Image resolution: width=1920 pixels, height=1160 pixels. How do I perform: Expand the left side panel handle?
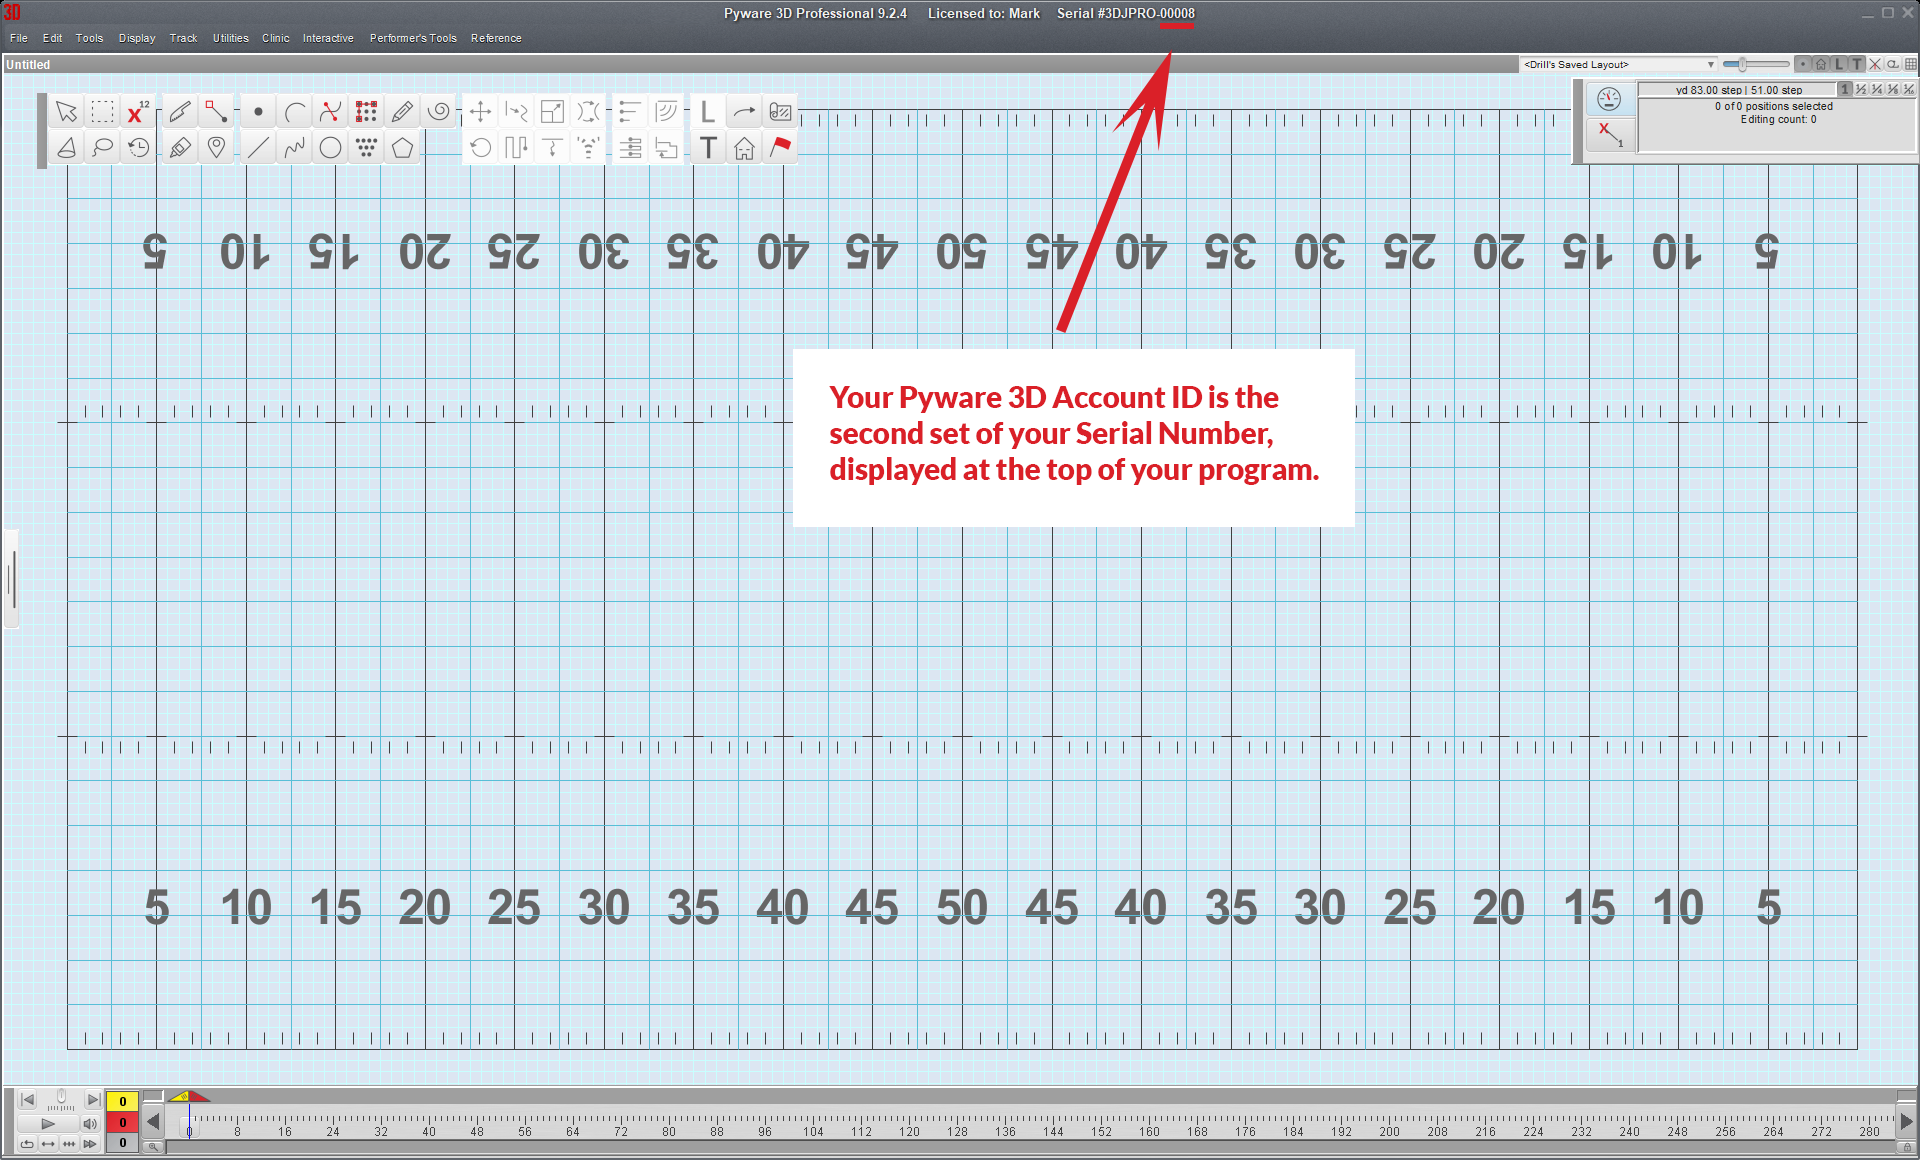pyautogui.click(x=11, y=578)
